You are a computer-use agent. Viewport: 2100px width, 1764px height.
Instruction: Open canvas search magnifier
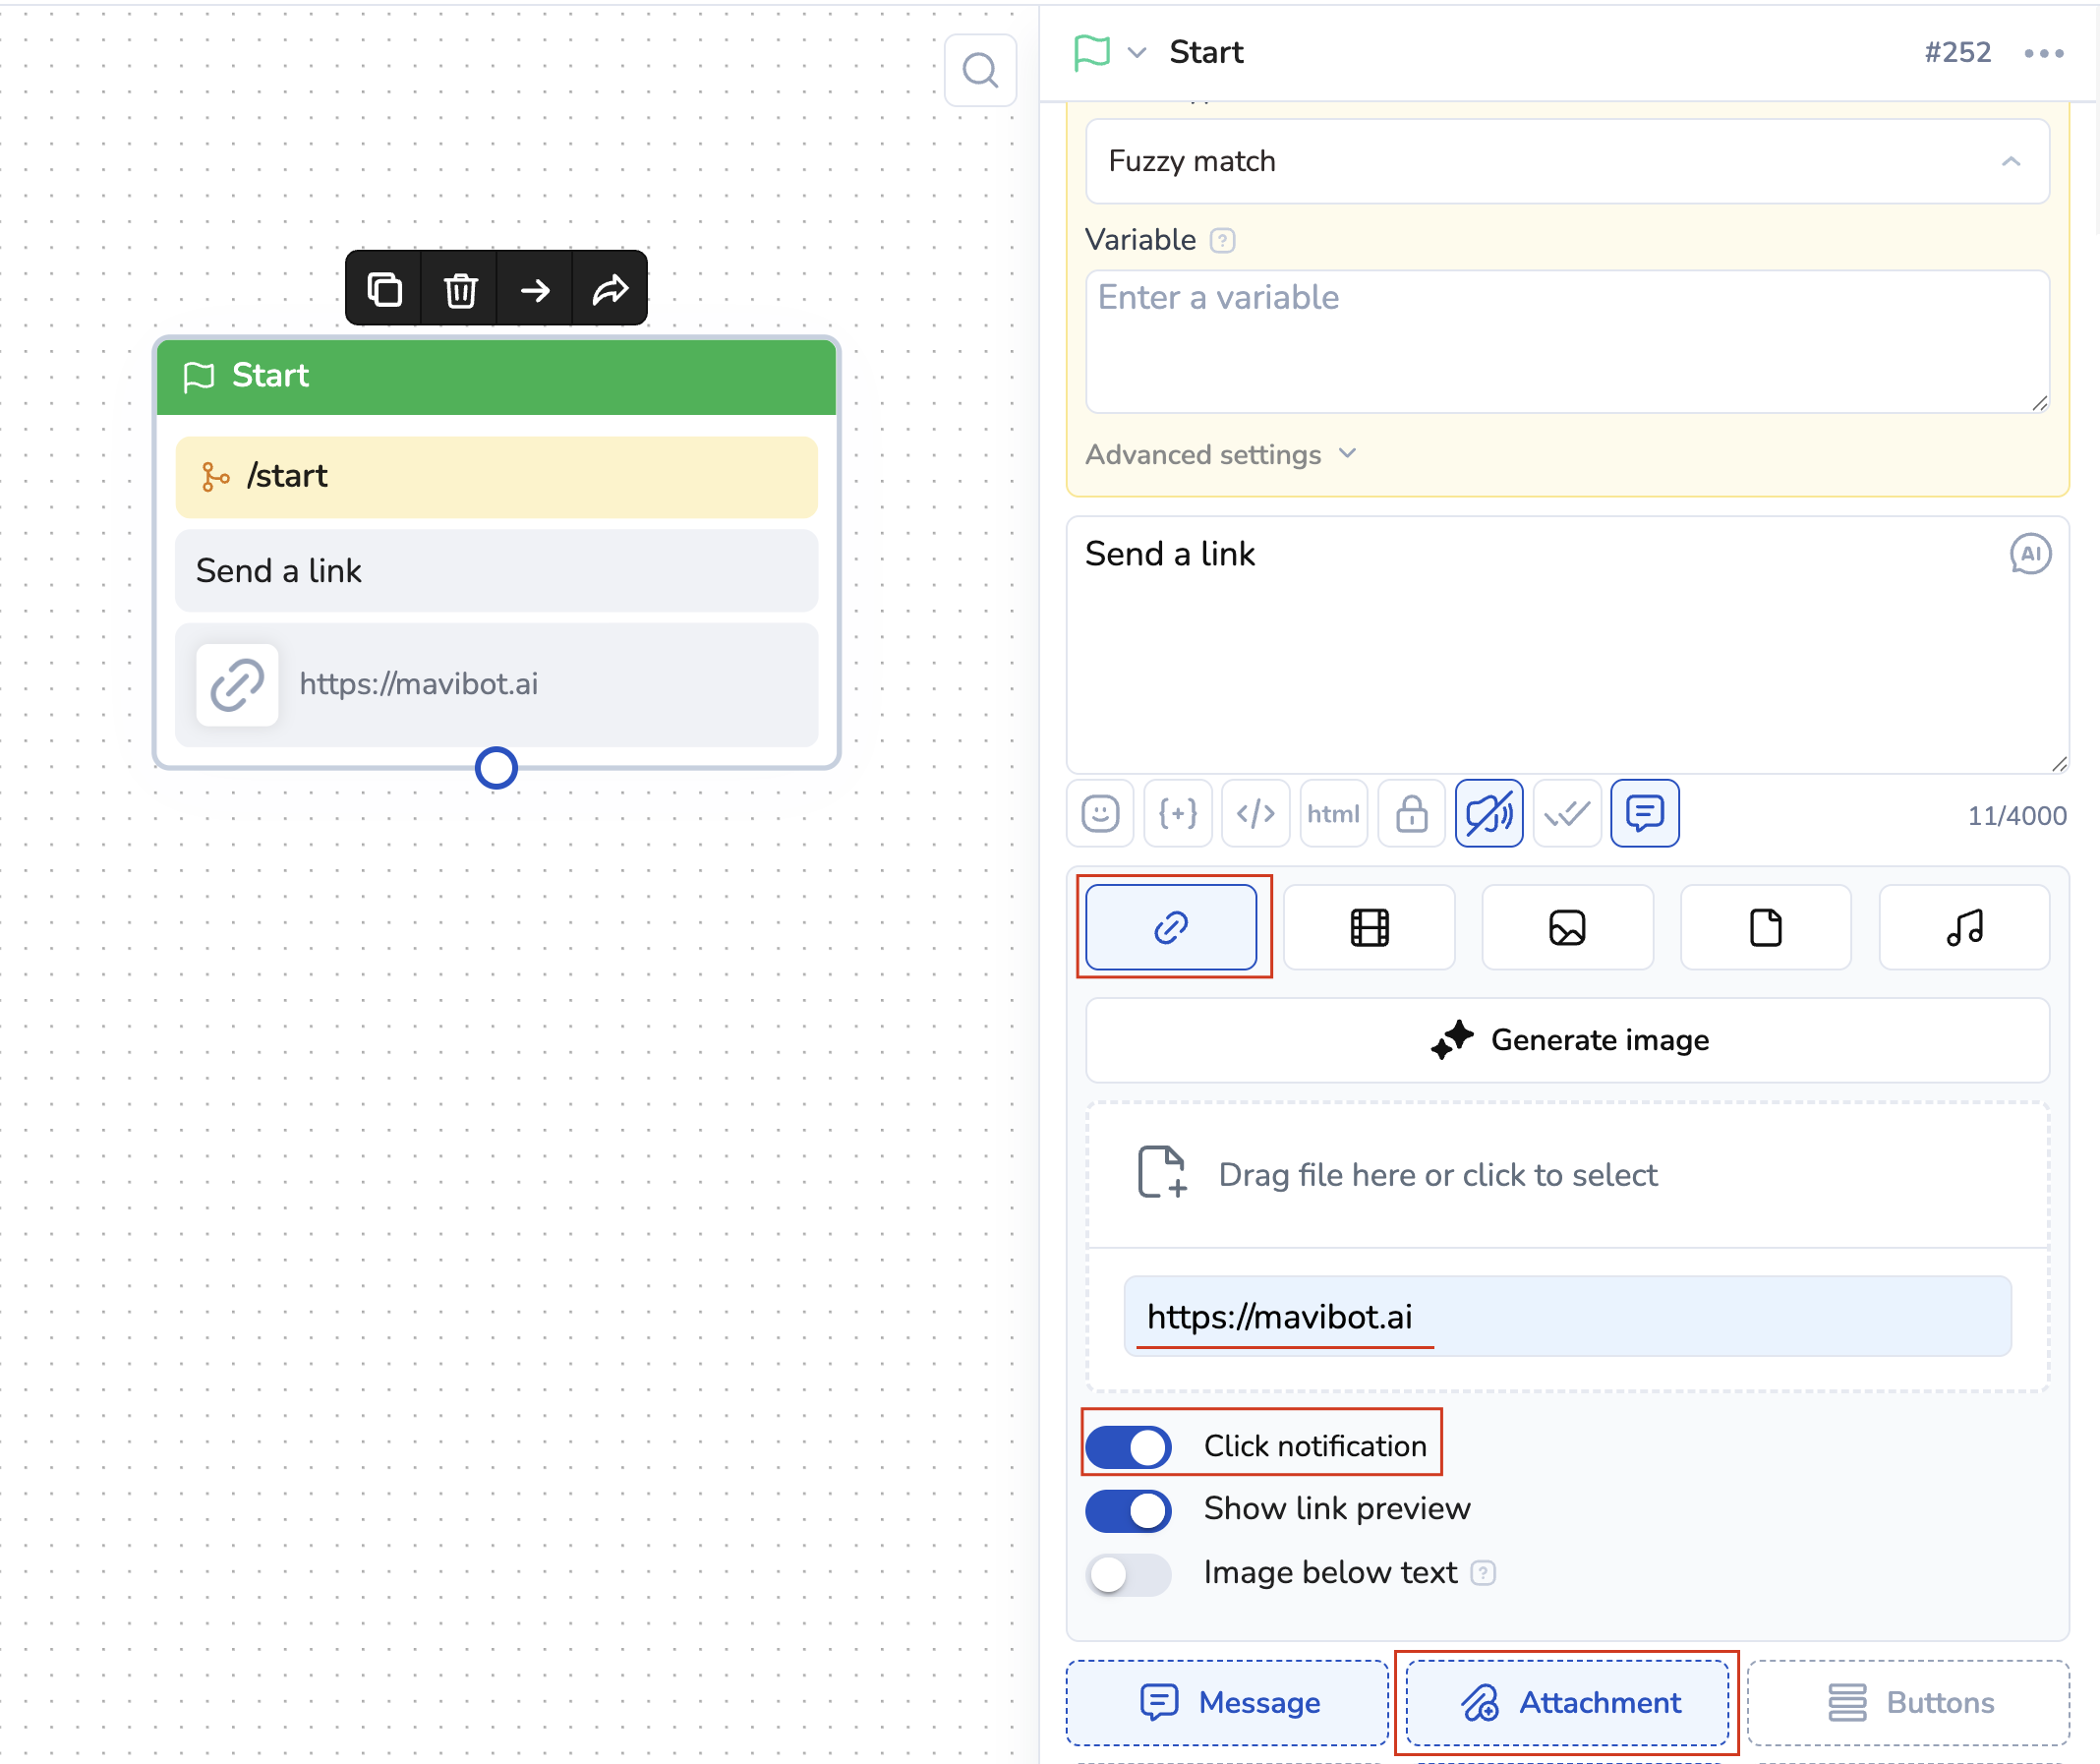coord(980,71)
